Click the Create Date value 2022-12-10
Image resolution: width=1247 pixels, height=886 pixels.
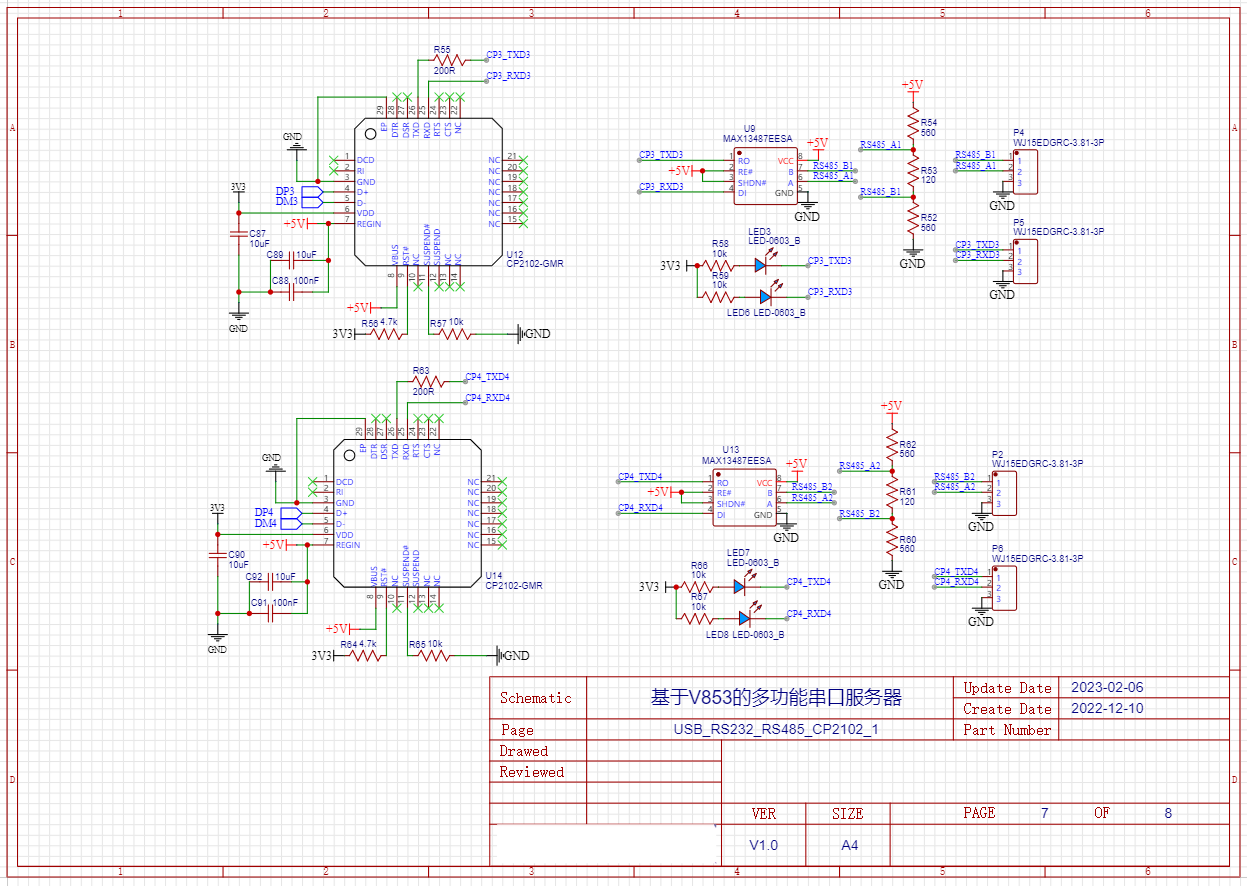tap(1106, 709)
